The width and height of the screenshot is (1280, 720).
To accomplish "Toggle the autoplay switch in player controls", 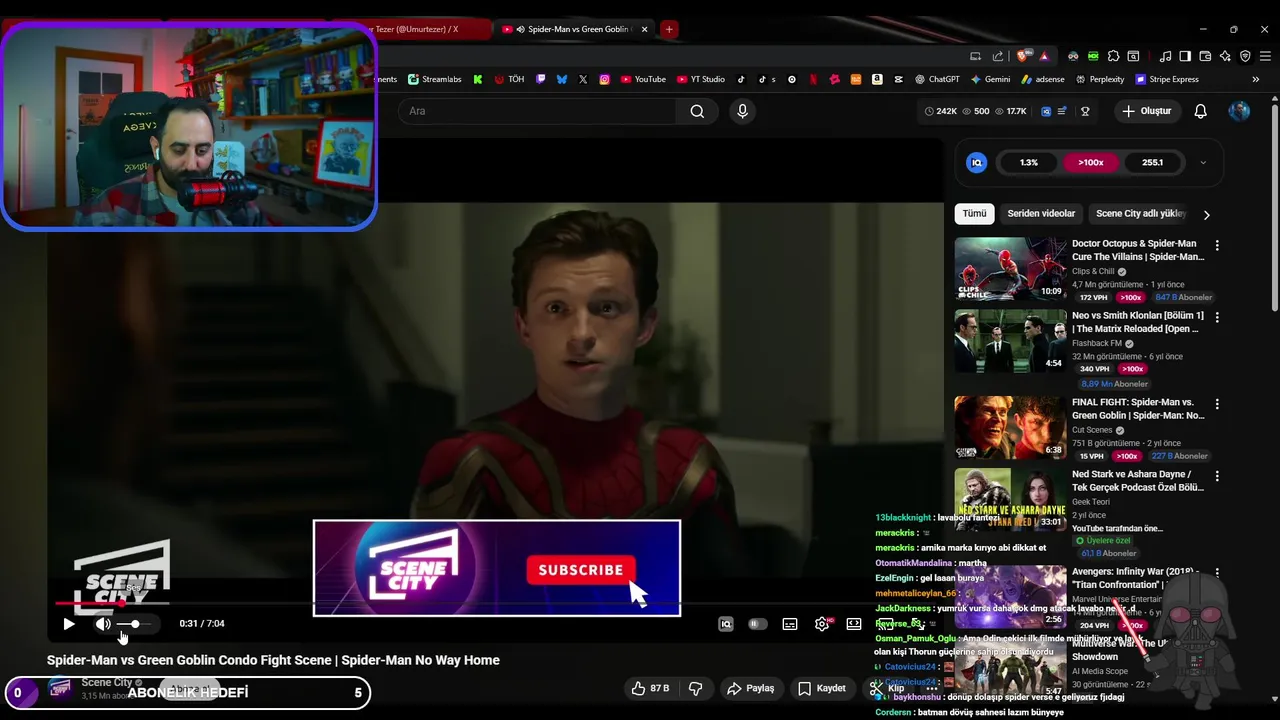I will point(758,624).
